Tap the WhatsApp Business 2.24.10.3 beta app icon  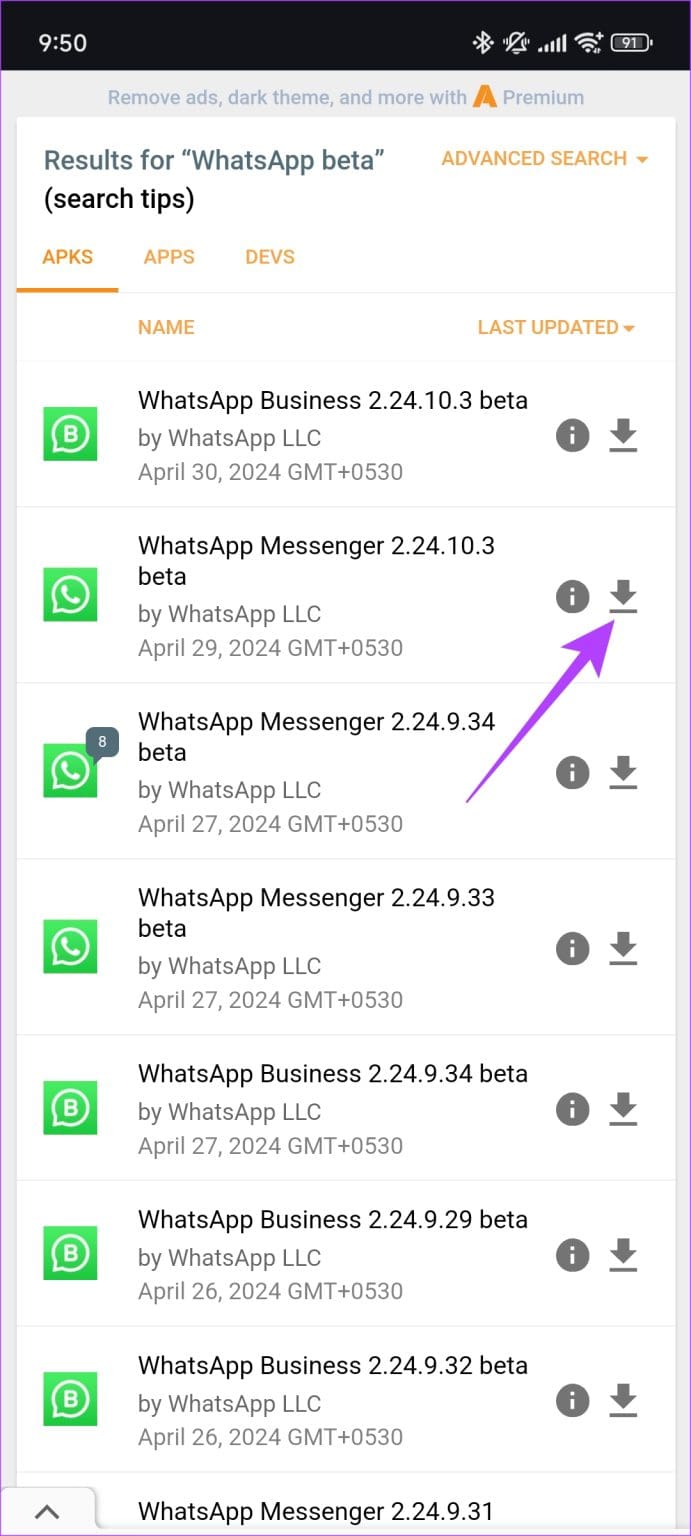[x=69, y=434]
